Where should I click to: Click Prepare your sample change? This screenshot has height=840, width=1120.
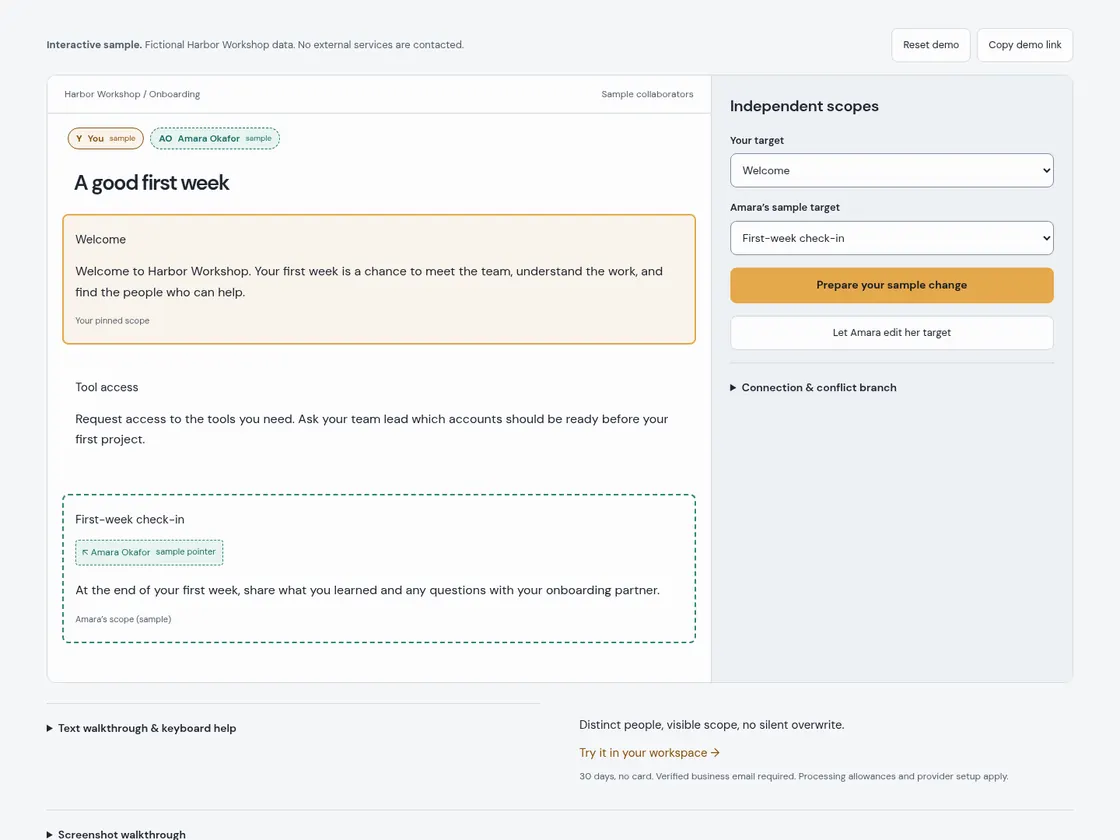(891, 285)
